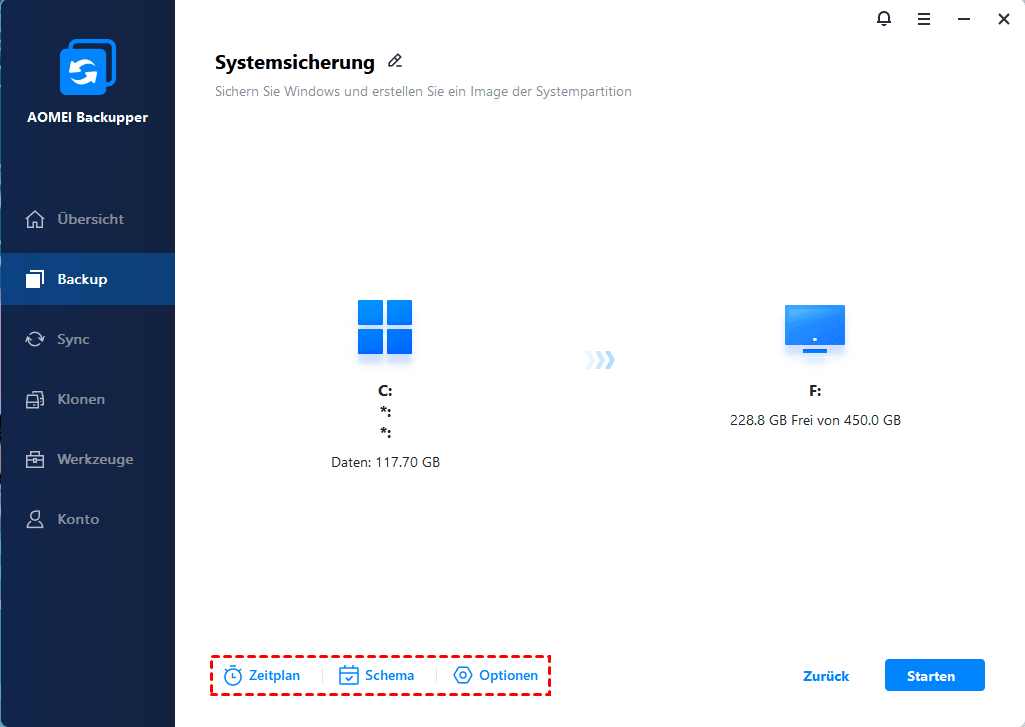Open the Übersicht home section
Image resolution: width=1025 pixels, height=727 pixels.
point(88,219)
